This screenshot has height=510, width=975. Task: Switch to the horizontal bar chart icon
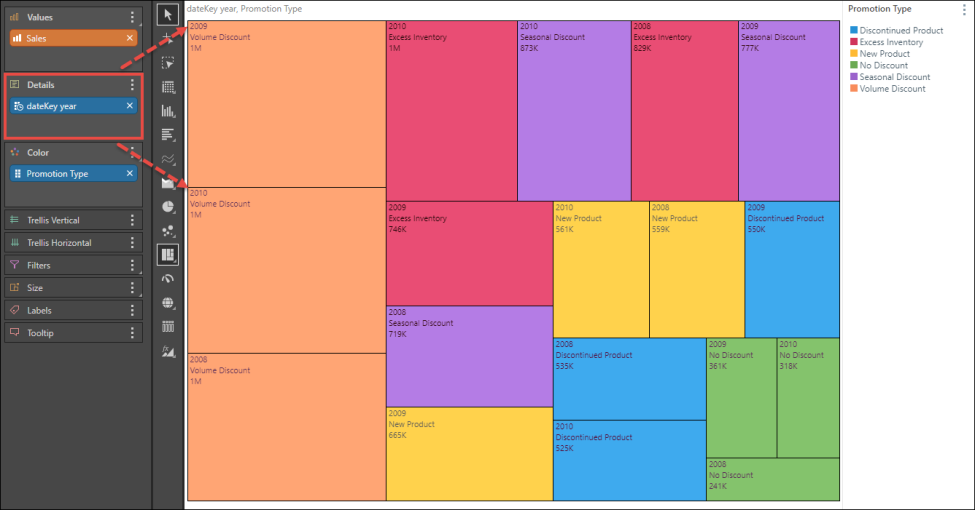coord(168,134)
